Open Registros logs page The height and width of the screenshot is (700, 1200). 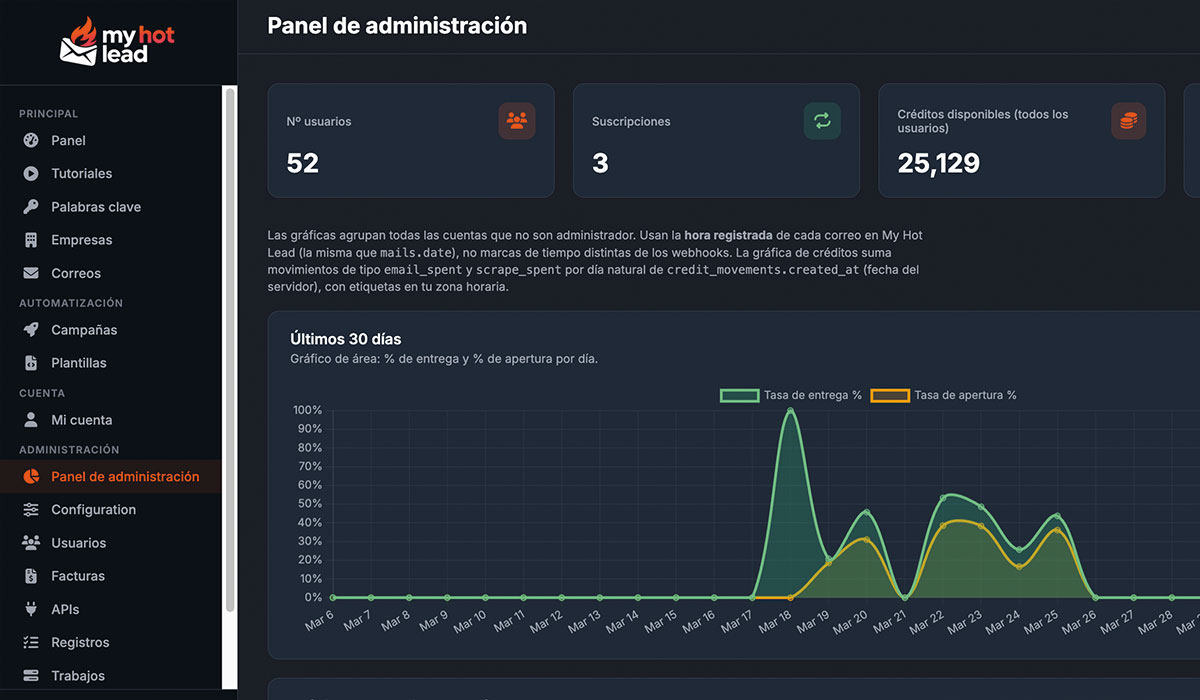[111, 643]
